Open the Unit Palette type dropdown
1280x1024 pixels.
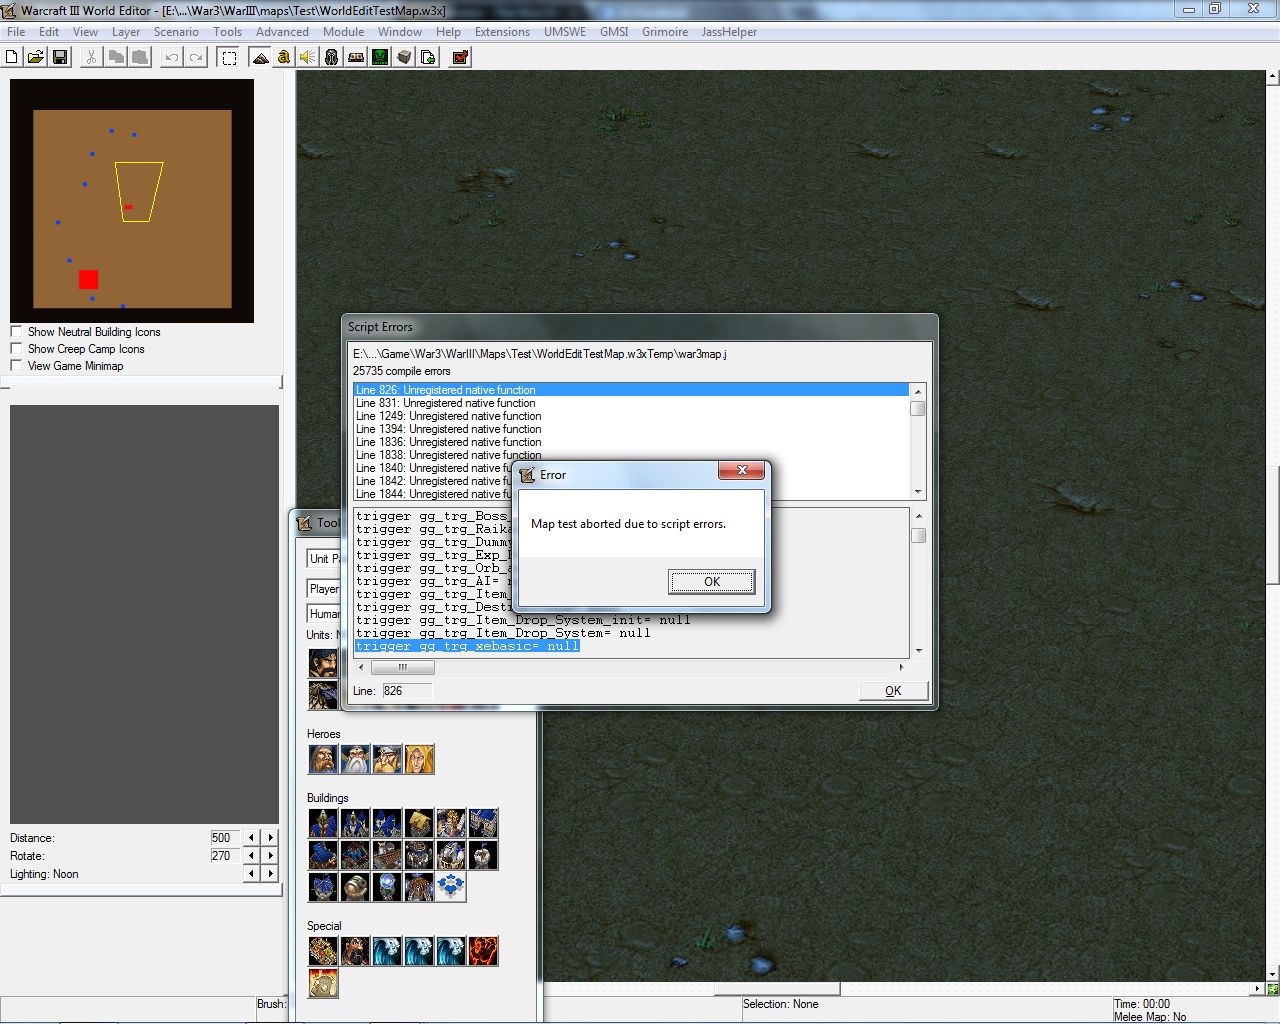[324, 559]
